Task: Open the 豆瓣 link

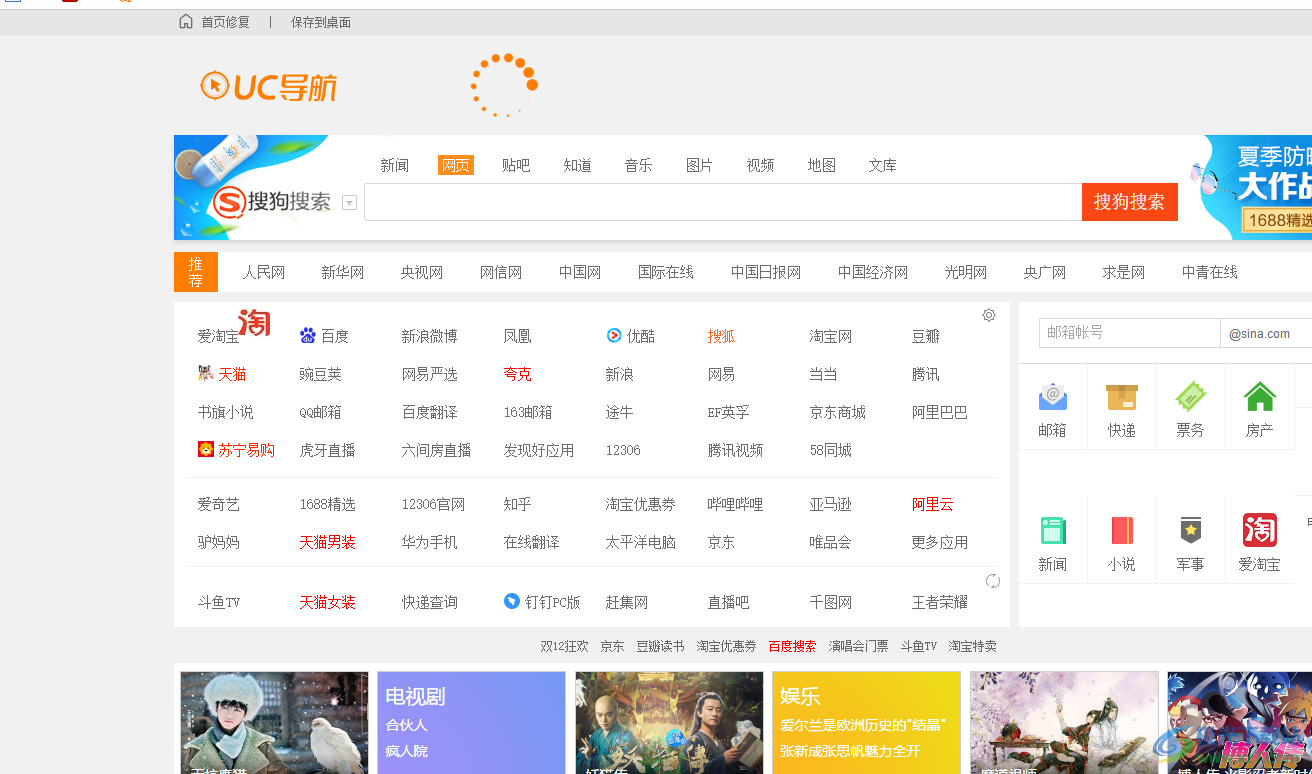Action: [x=926, y=336]
